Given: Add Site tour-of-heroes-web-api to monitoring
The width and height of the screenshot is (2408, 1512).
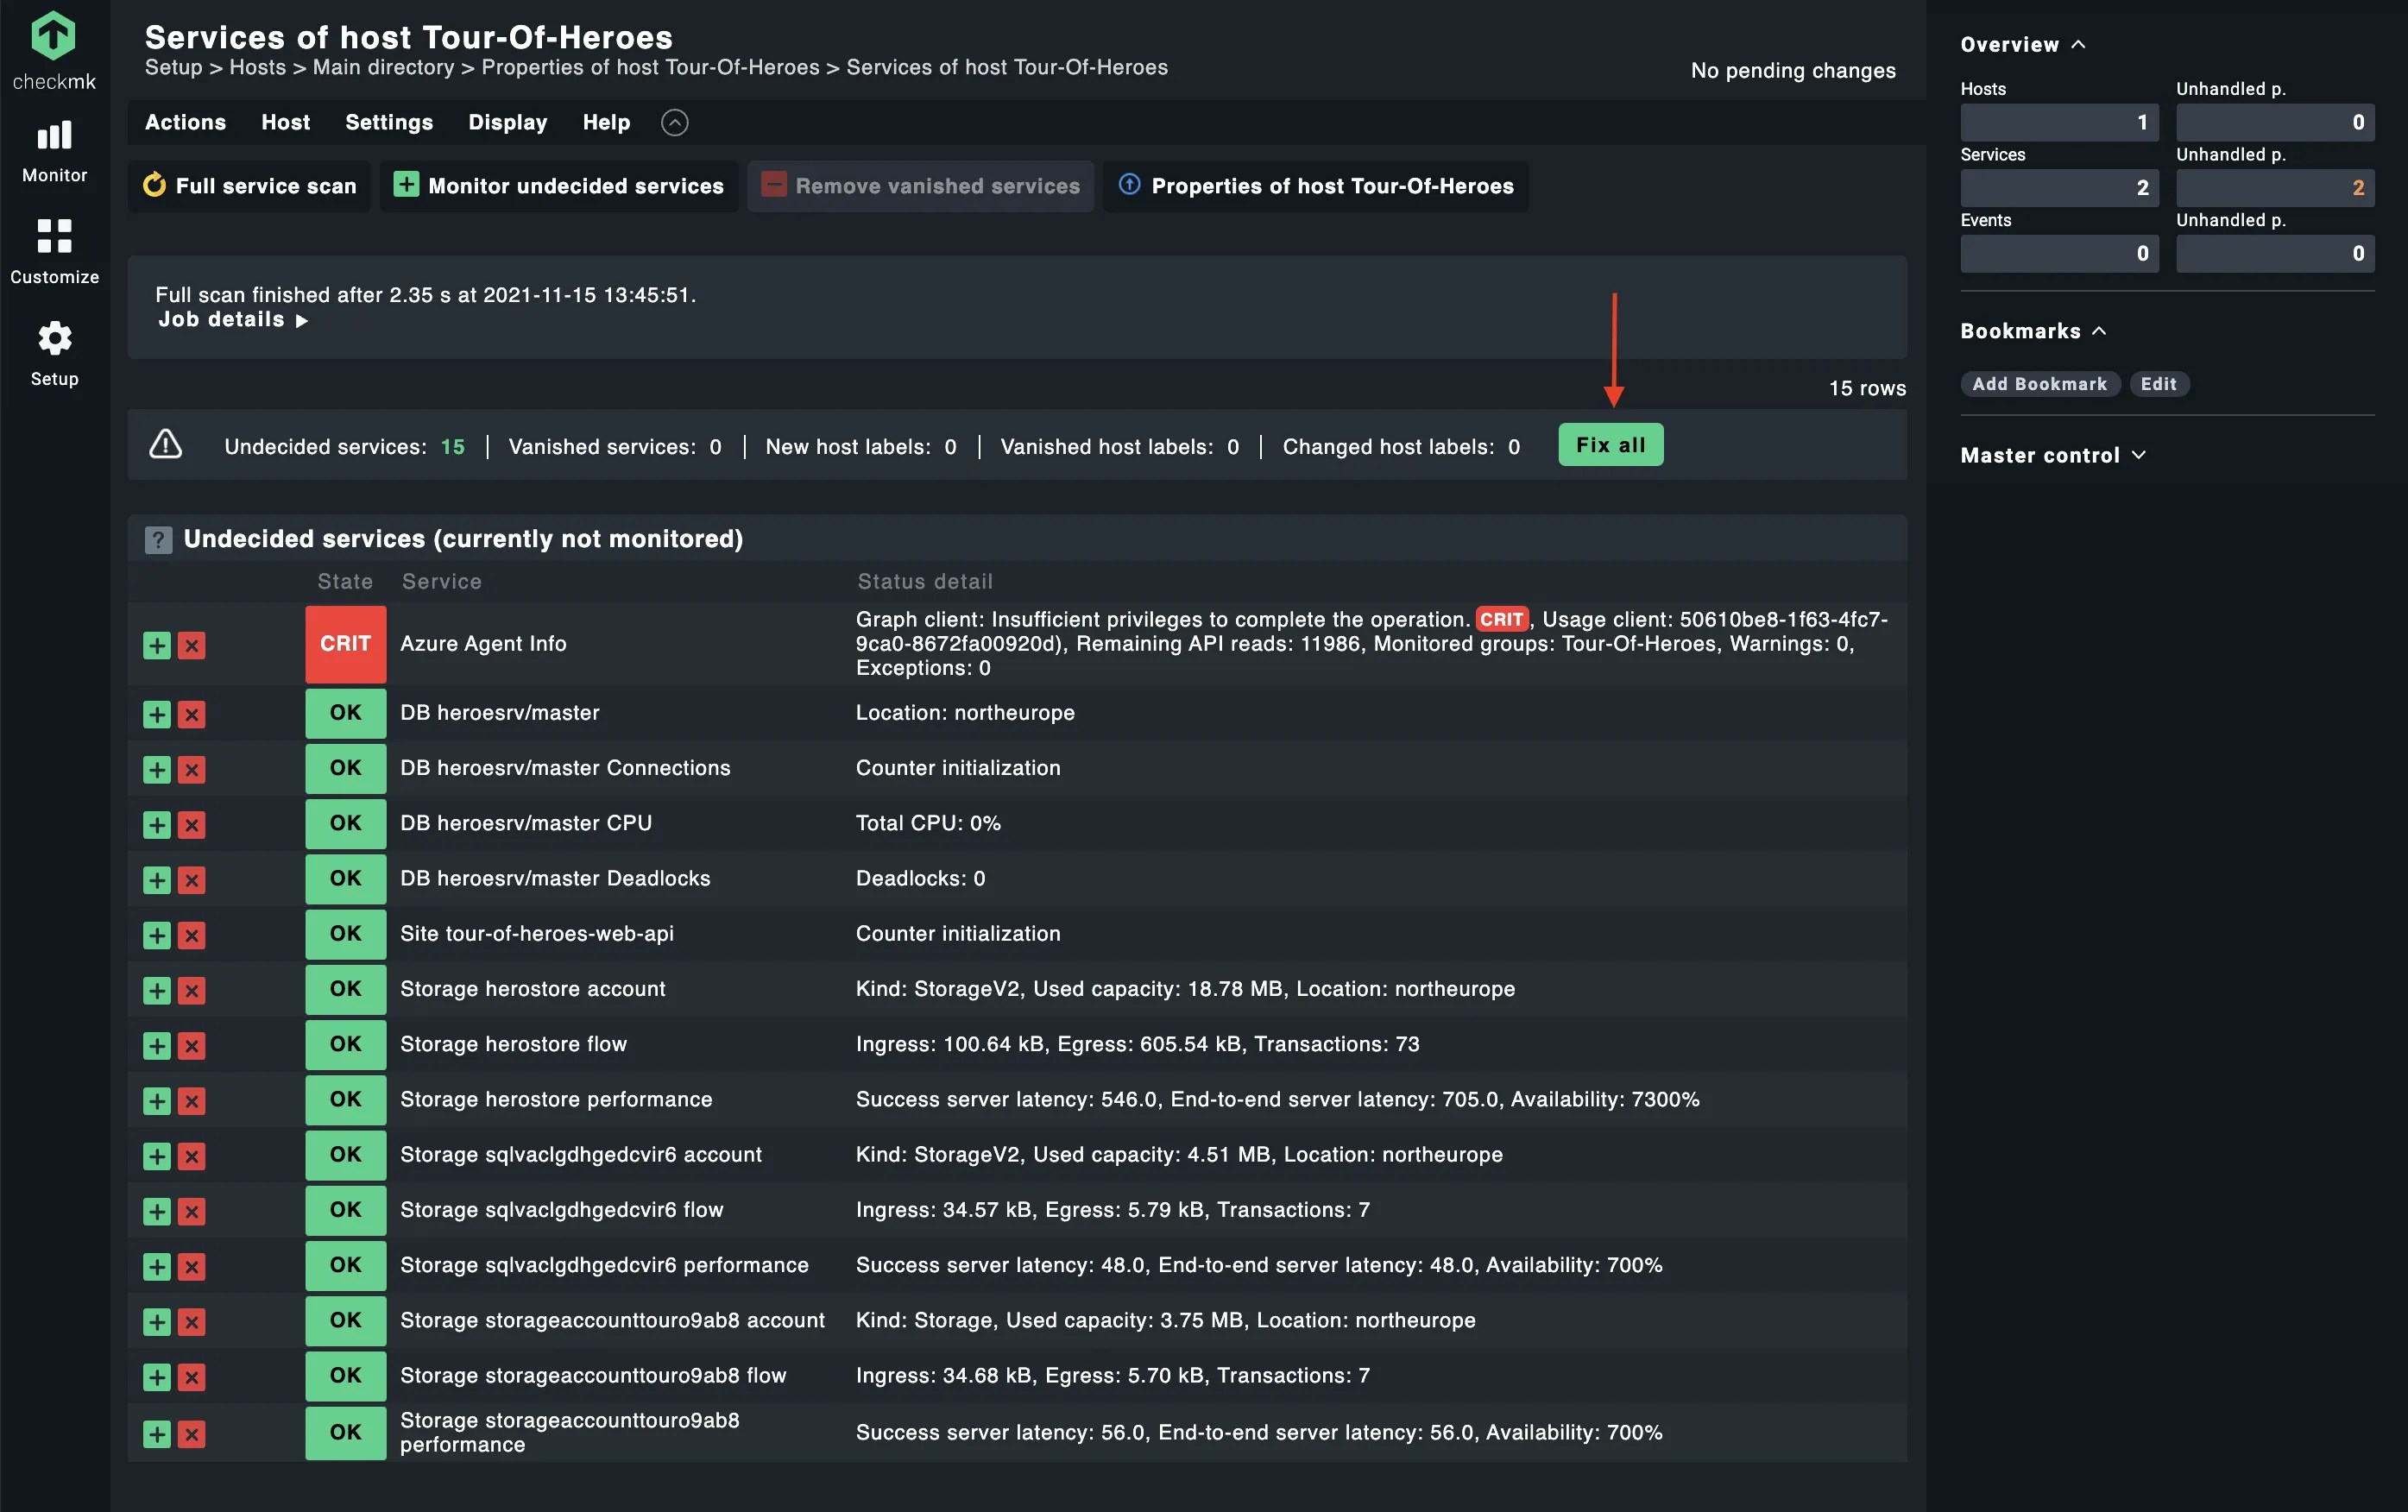Looking at the screenshot, I should (x=157, y=935).
